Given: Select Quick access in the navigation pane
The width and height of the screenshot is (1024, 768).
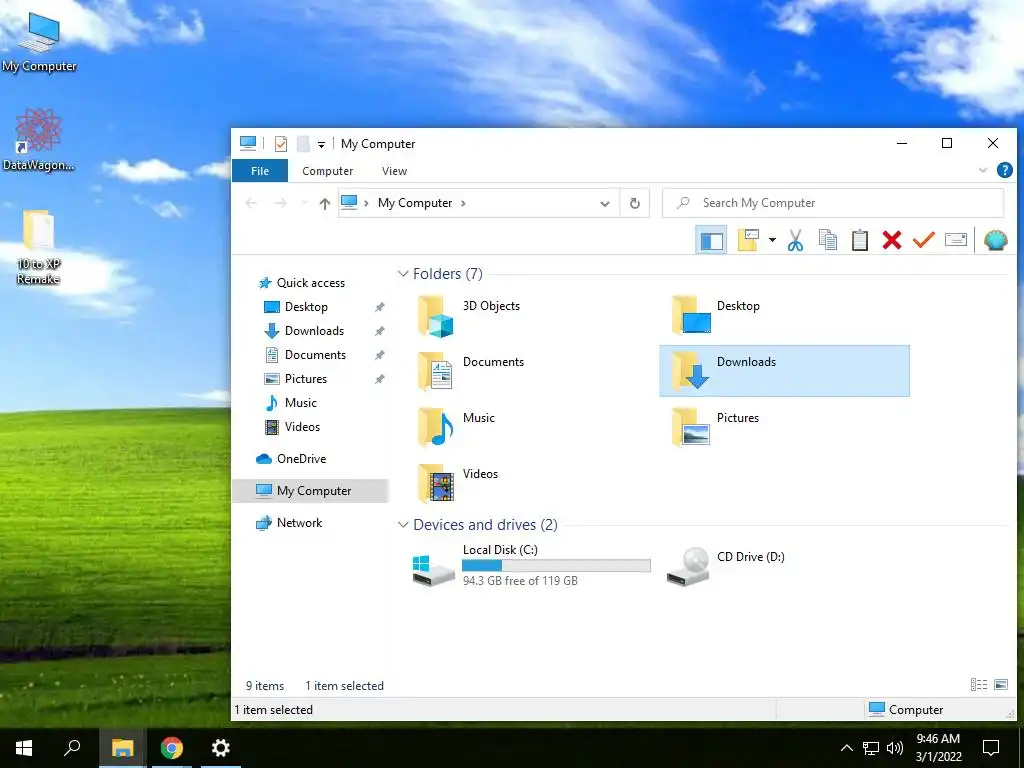Looking at the screenshot, I should [310, 283].
